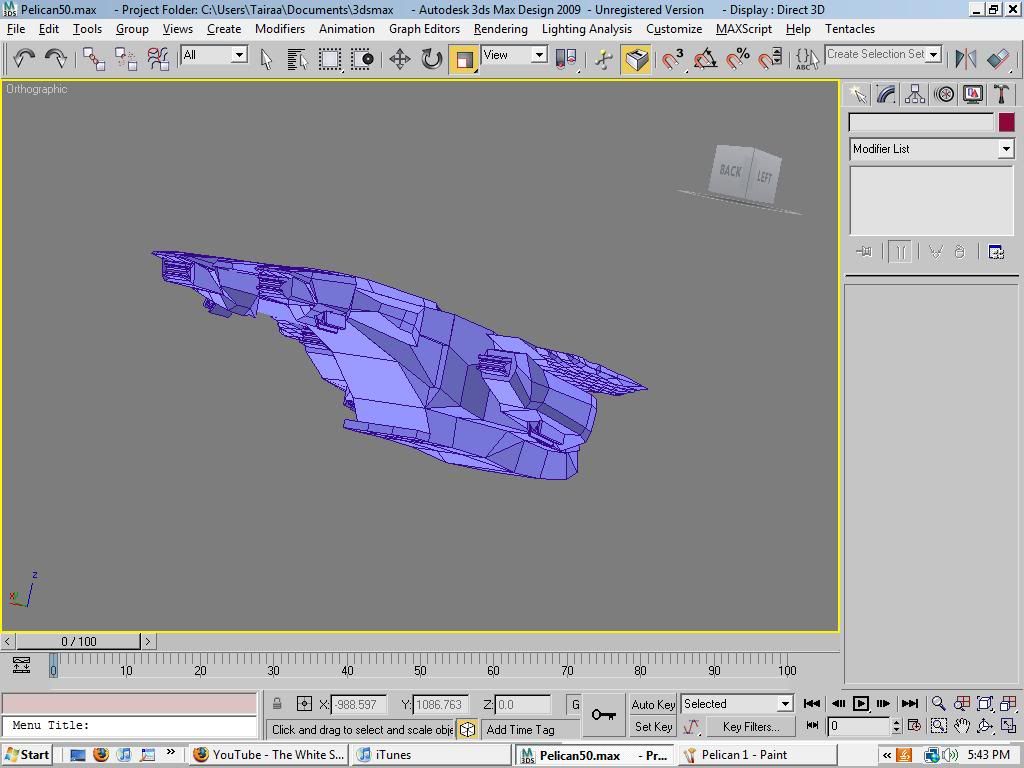
Task: Toggle Pin Stack in the modifier stack
Action: (864, 252)
